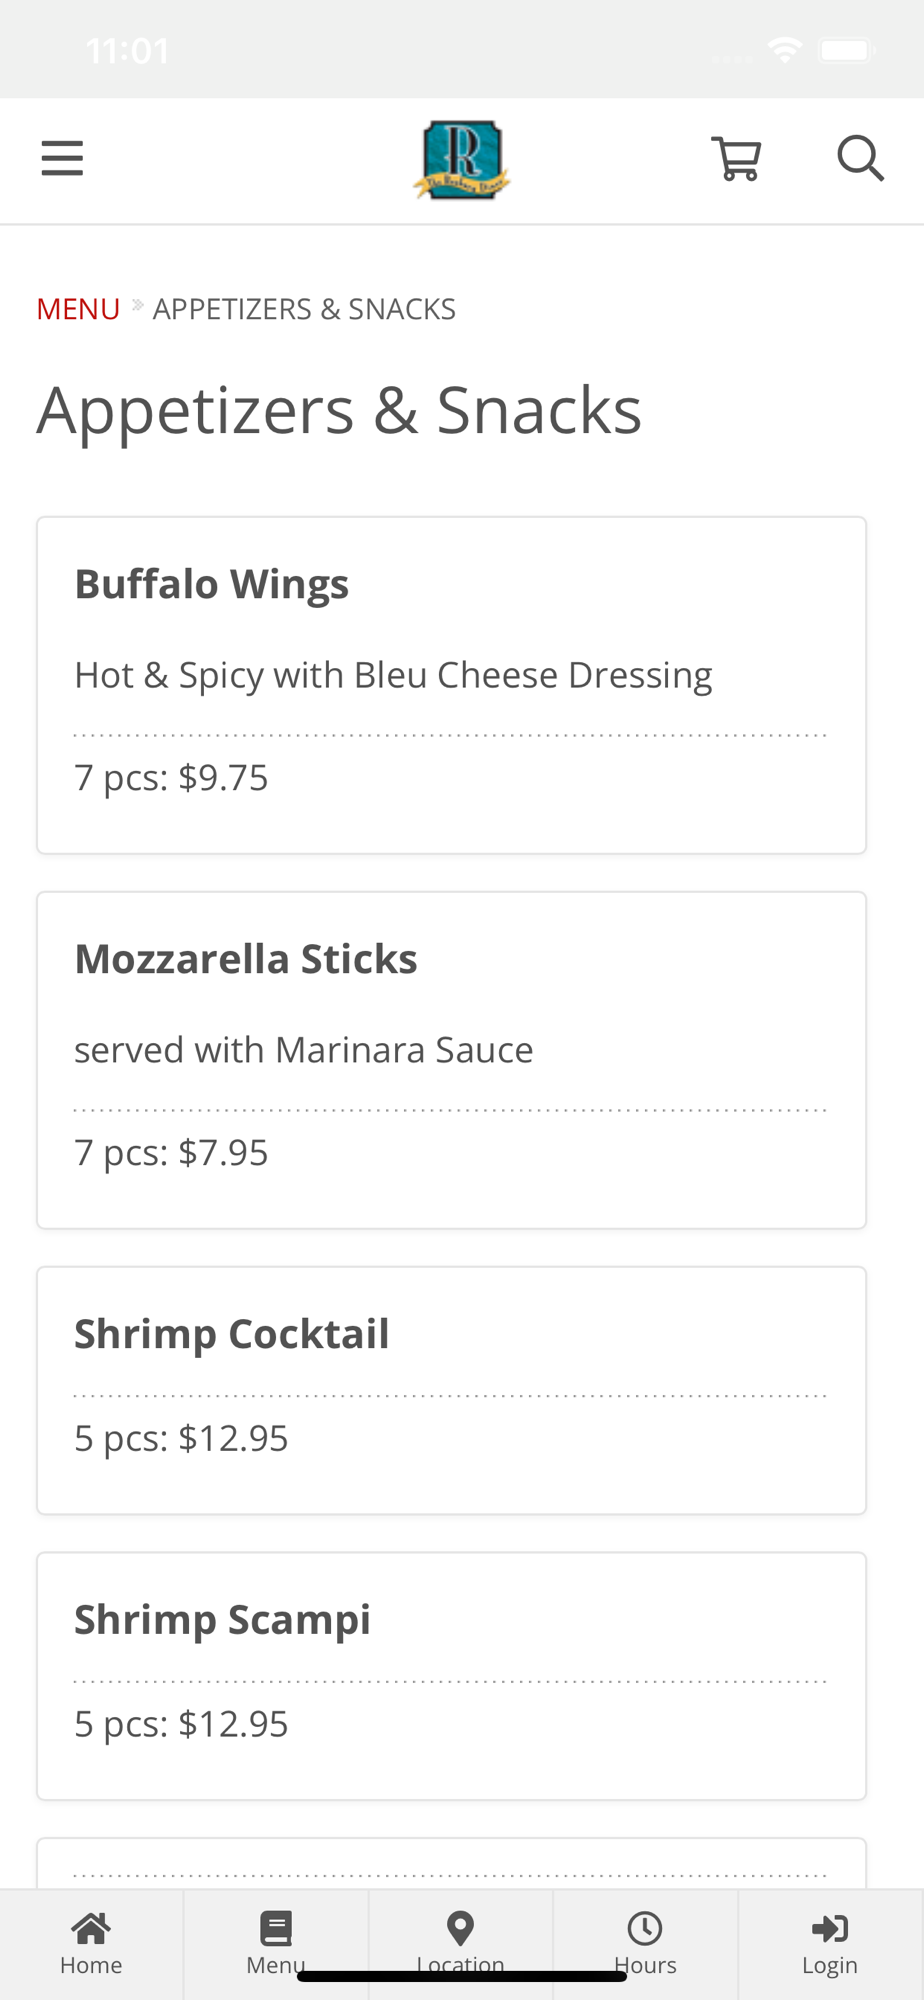Tap the search magnifier icon

(x=860, y=158)
